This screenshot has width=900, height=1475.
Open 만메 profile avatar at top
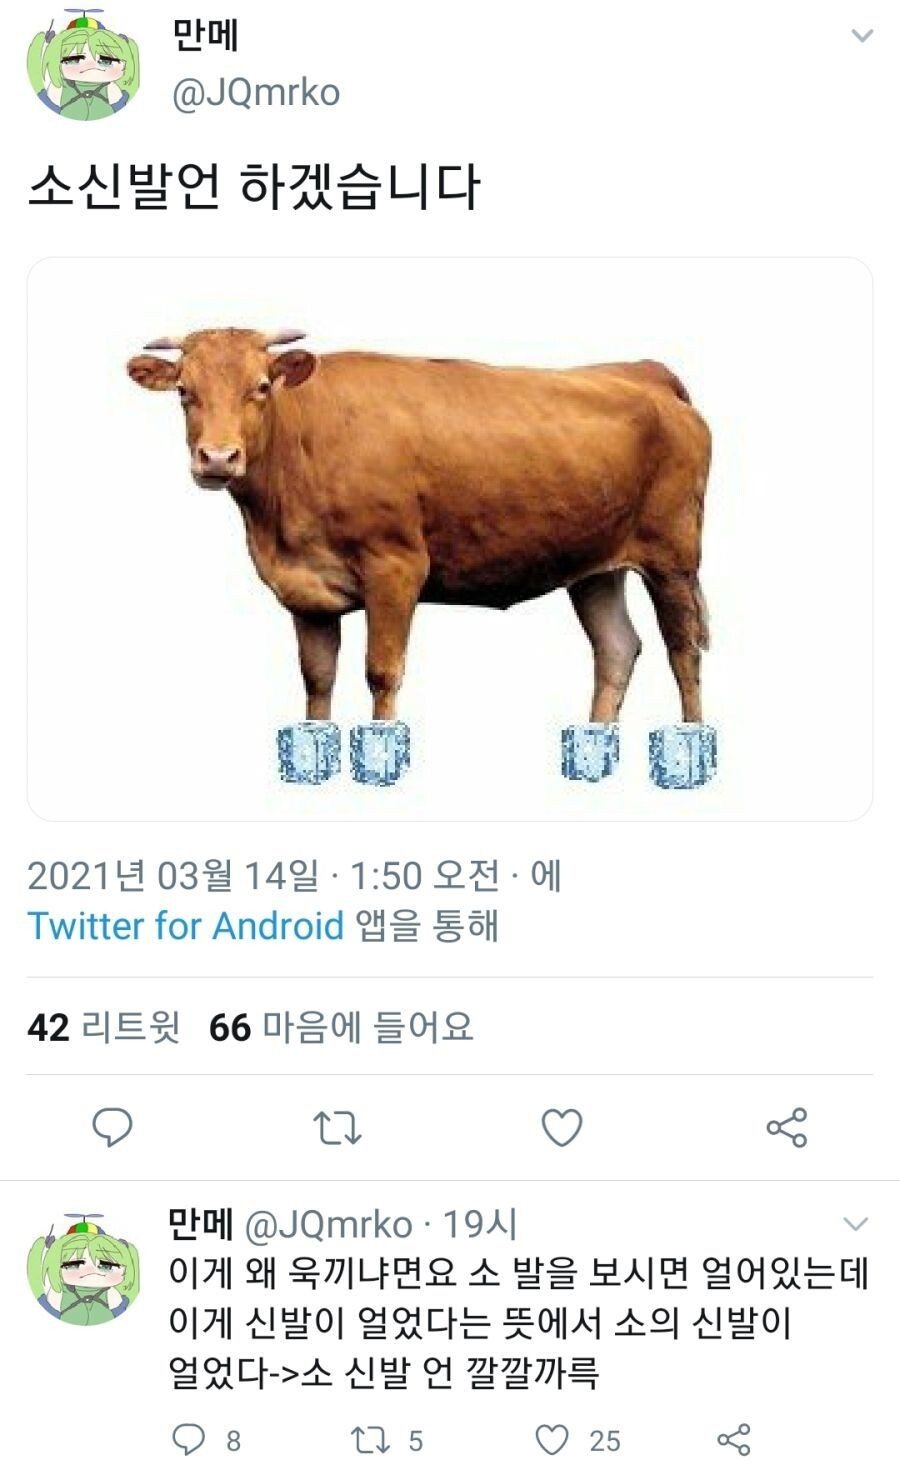[83, 65]
